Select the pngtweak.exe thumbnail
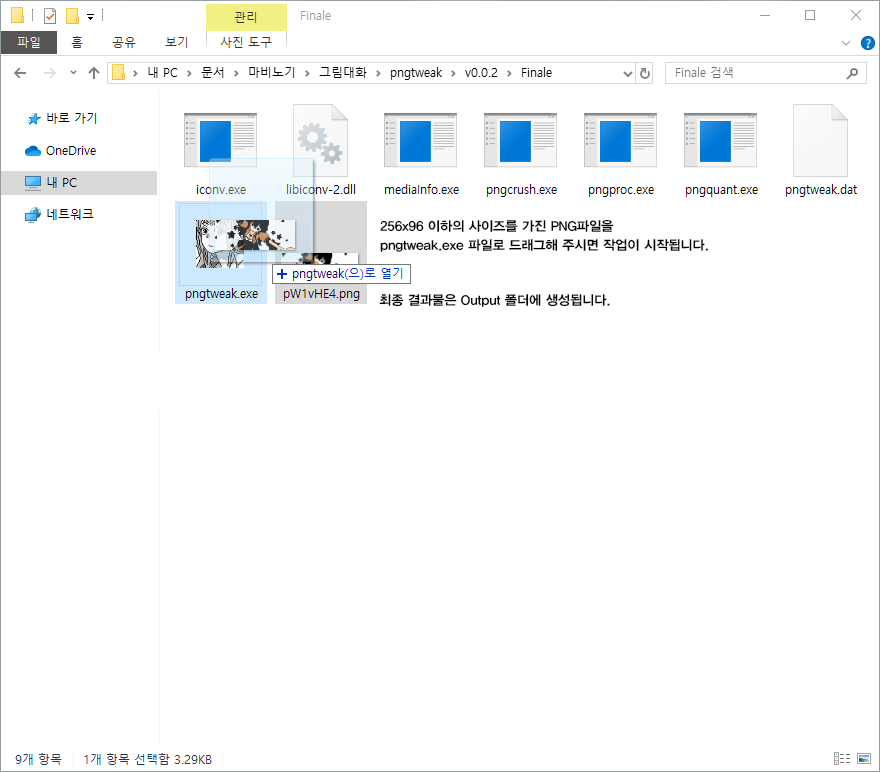The width and height of the screenshot is (880, 772). 220,244
